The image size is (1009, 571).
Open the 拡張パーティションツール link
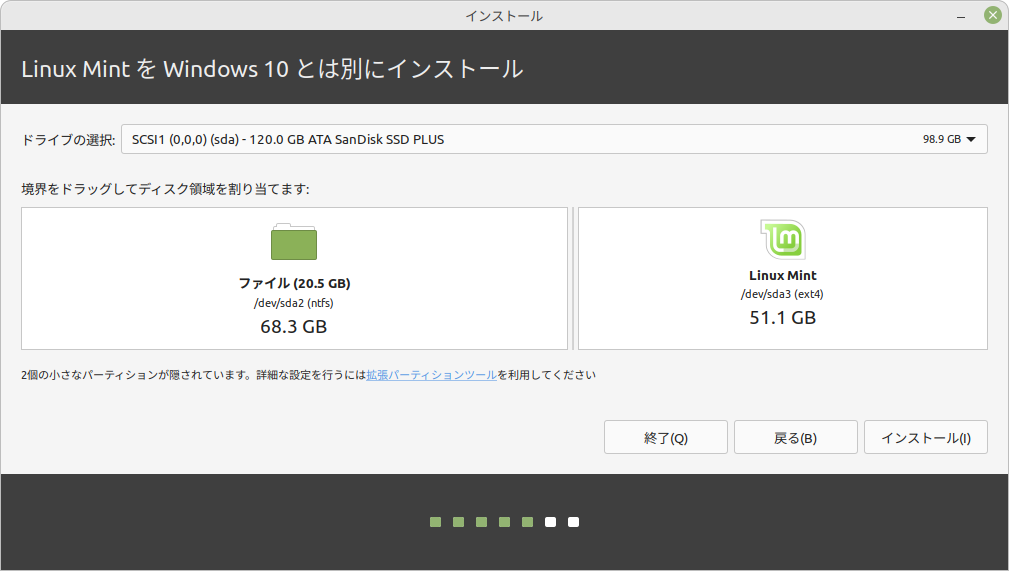[431, 375]
